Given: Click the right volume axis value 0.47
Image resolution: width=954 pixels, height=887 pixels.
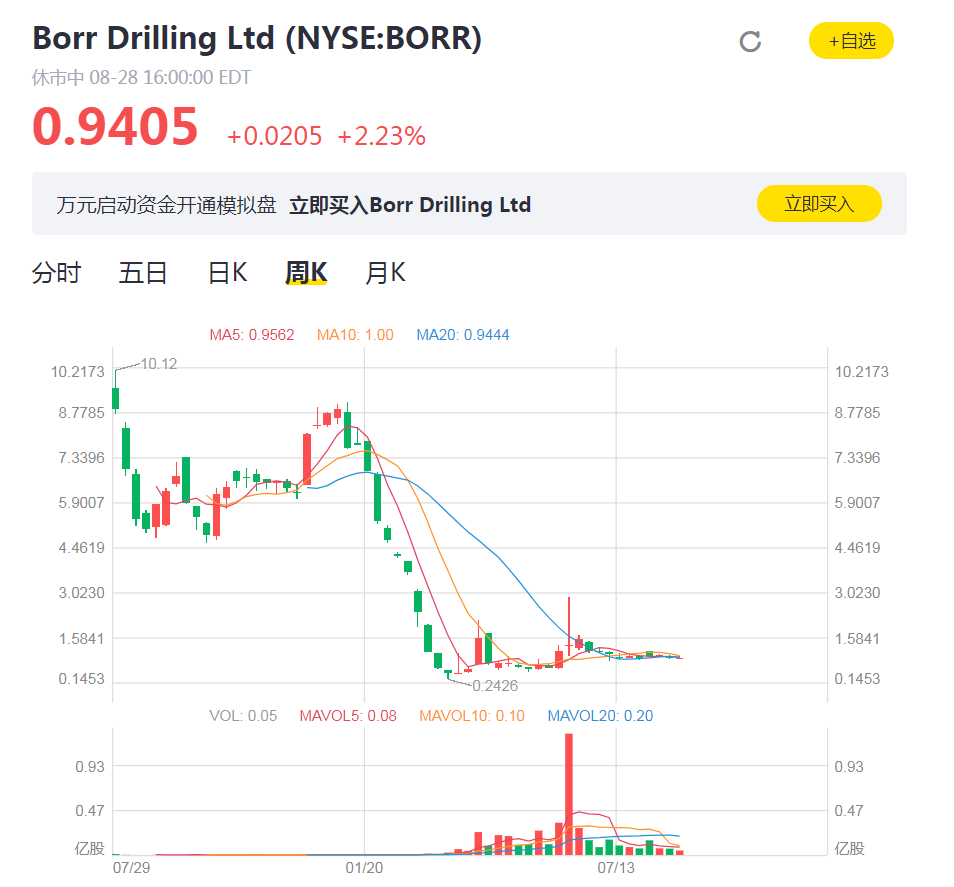Looking at the screenshot, I should [x=849, y=810].
